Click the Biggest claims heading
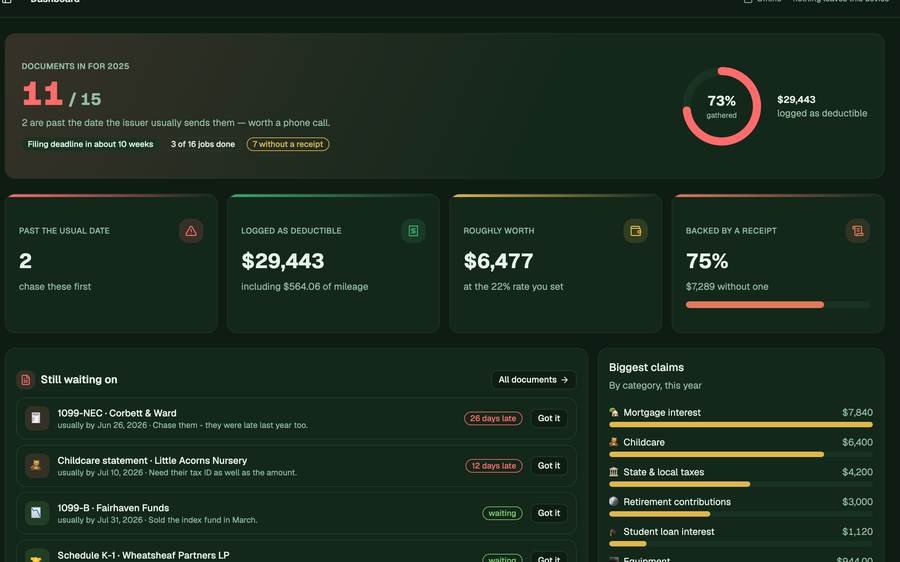Image resolution: width=900 pixels, height=562 pixels. 646,367
